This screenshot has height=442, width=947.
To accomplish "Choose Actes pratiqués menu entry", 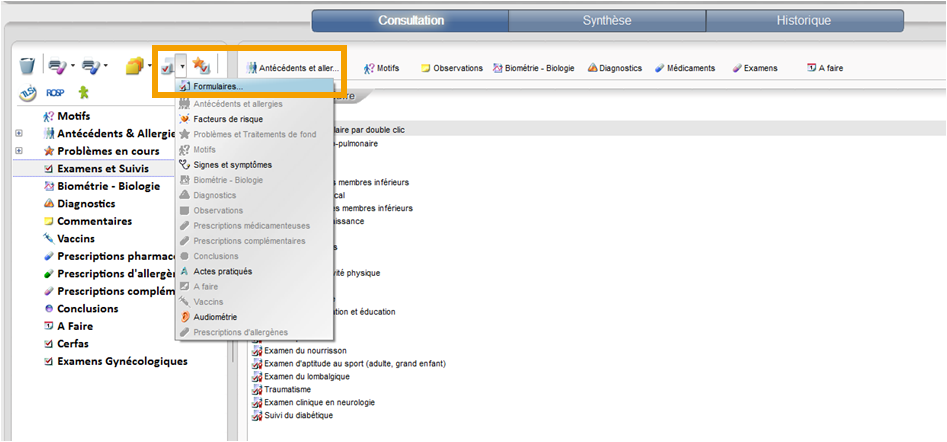I will tap(254, 272).
